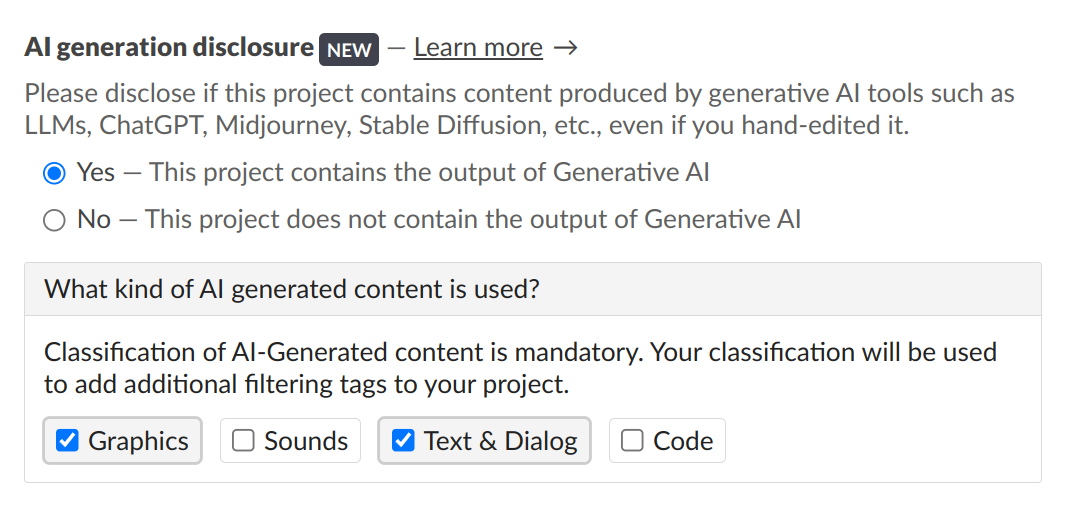Click the "Graphics" label text

click(x=138, y=441)
